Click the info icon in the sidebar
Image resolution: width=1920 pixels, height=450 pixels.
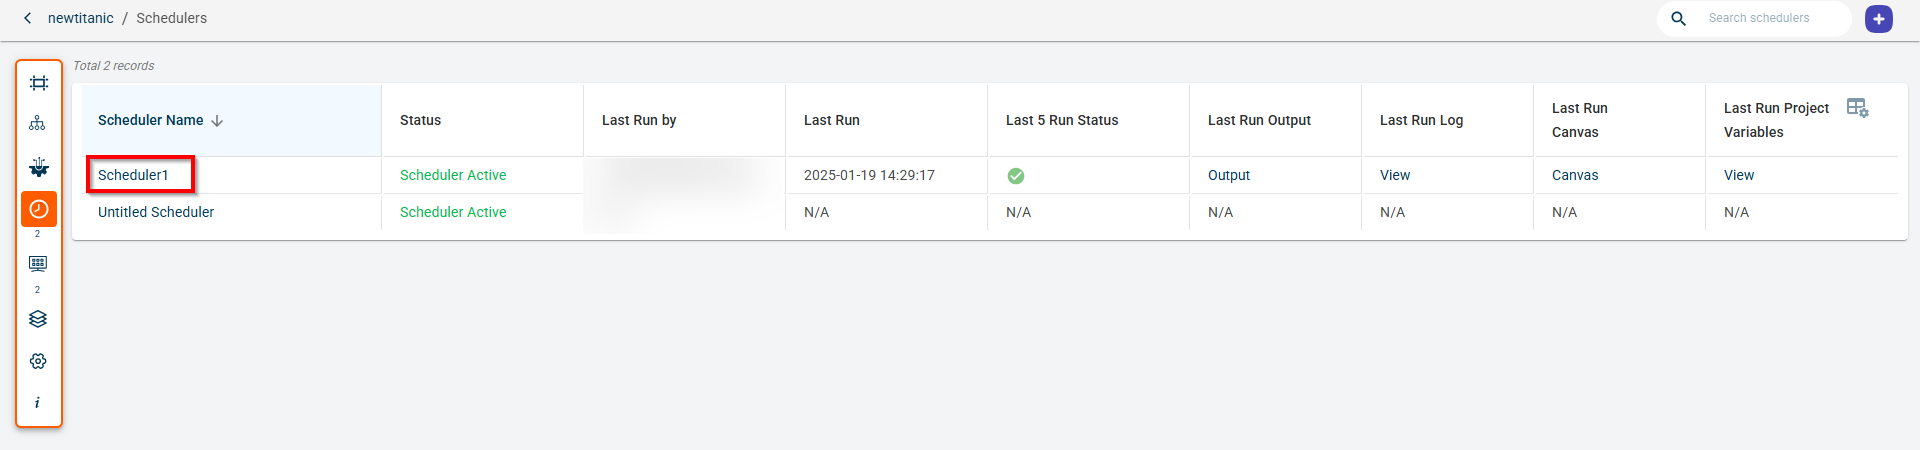click(38, 402)
